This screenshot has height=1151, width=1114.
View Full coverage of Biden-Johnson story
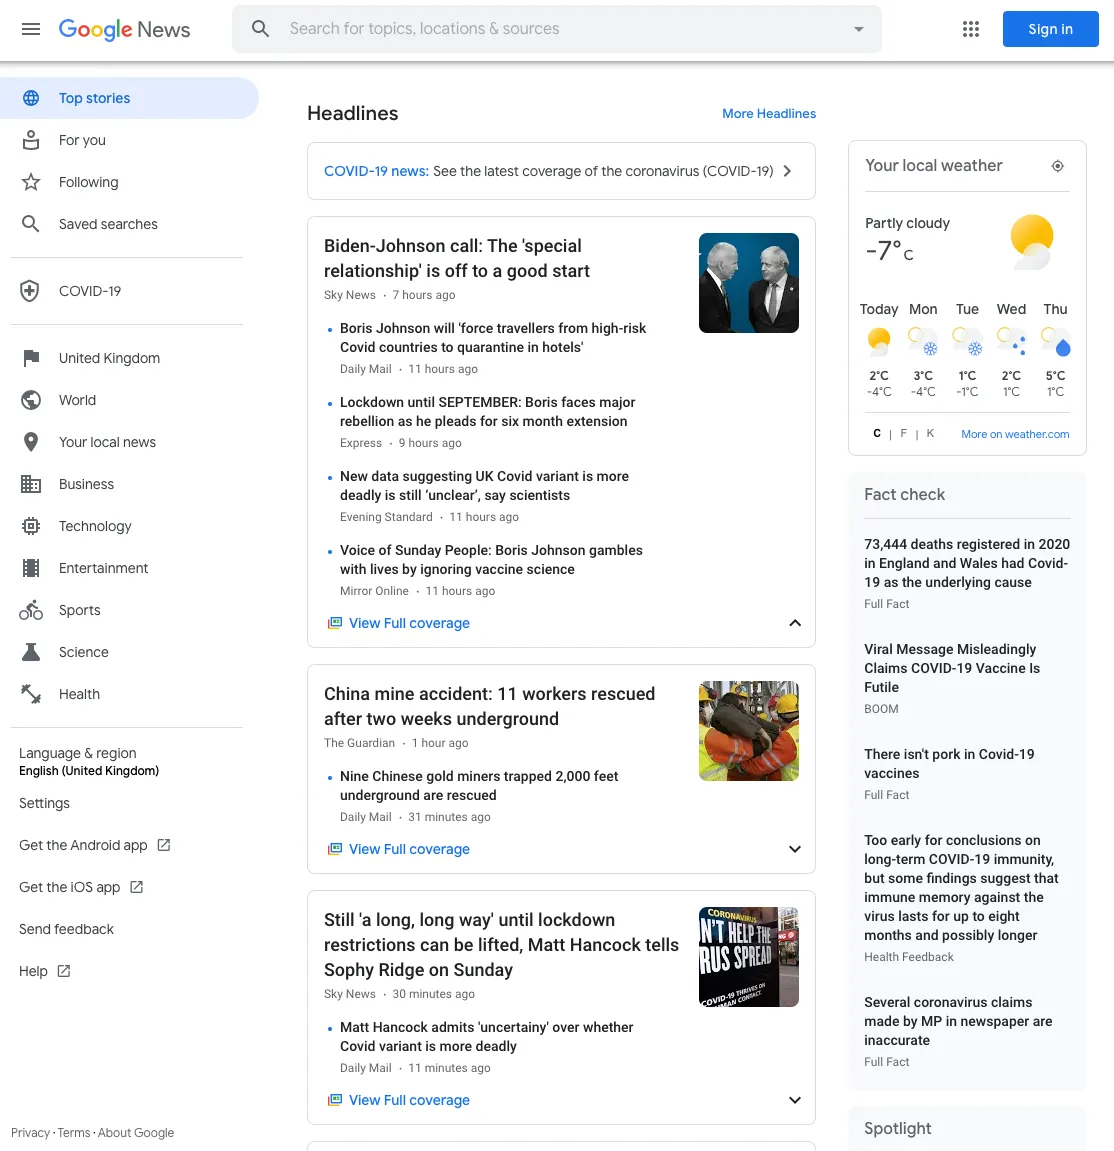coord(409,623)
